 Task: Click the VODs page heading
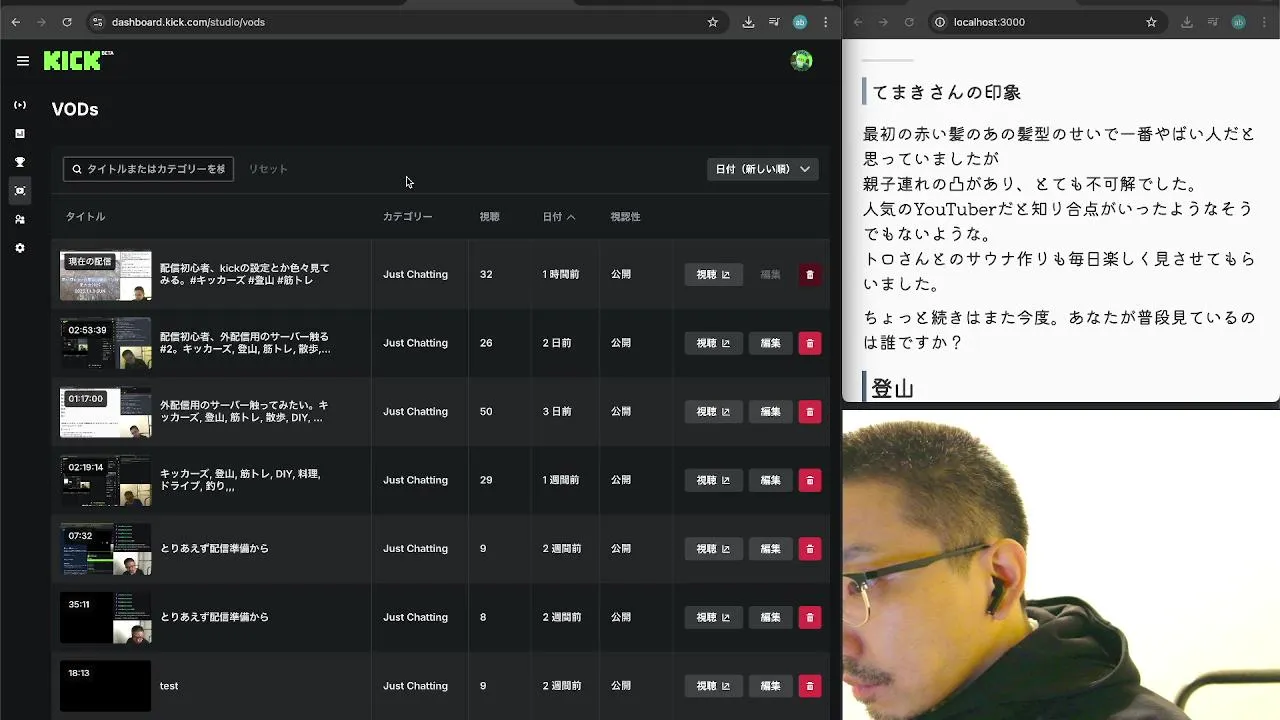click(75, 110)
